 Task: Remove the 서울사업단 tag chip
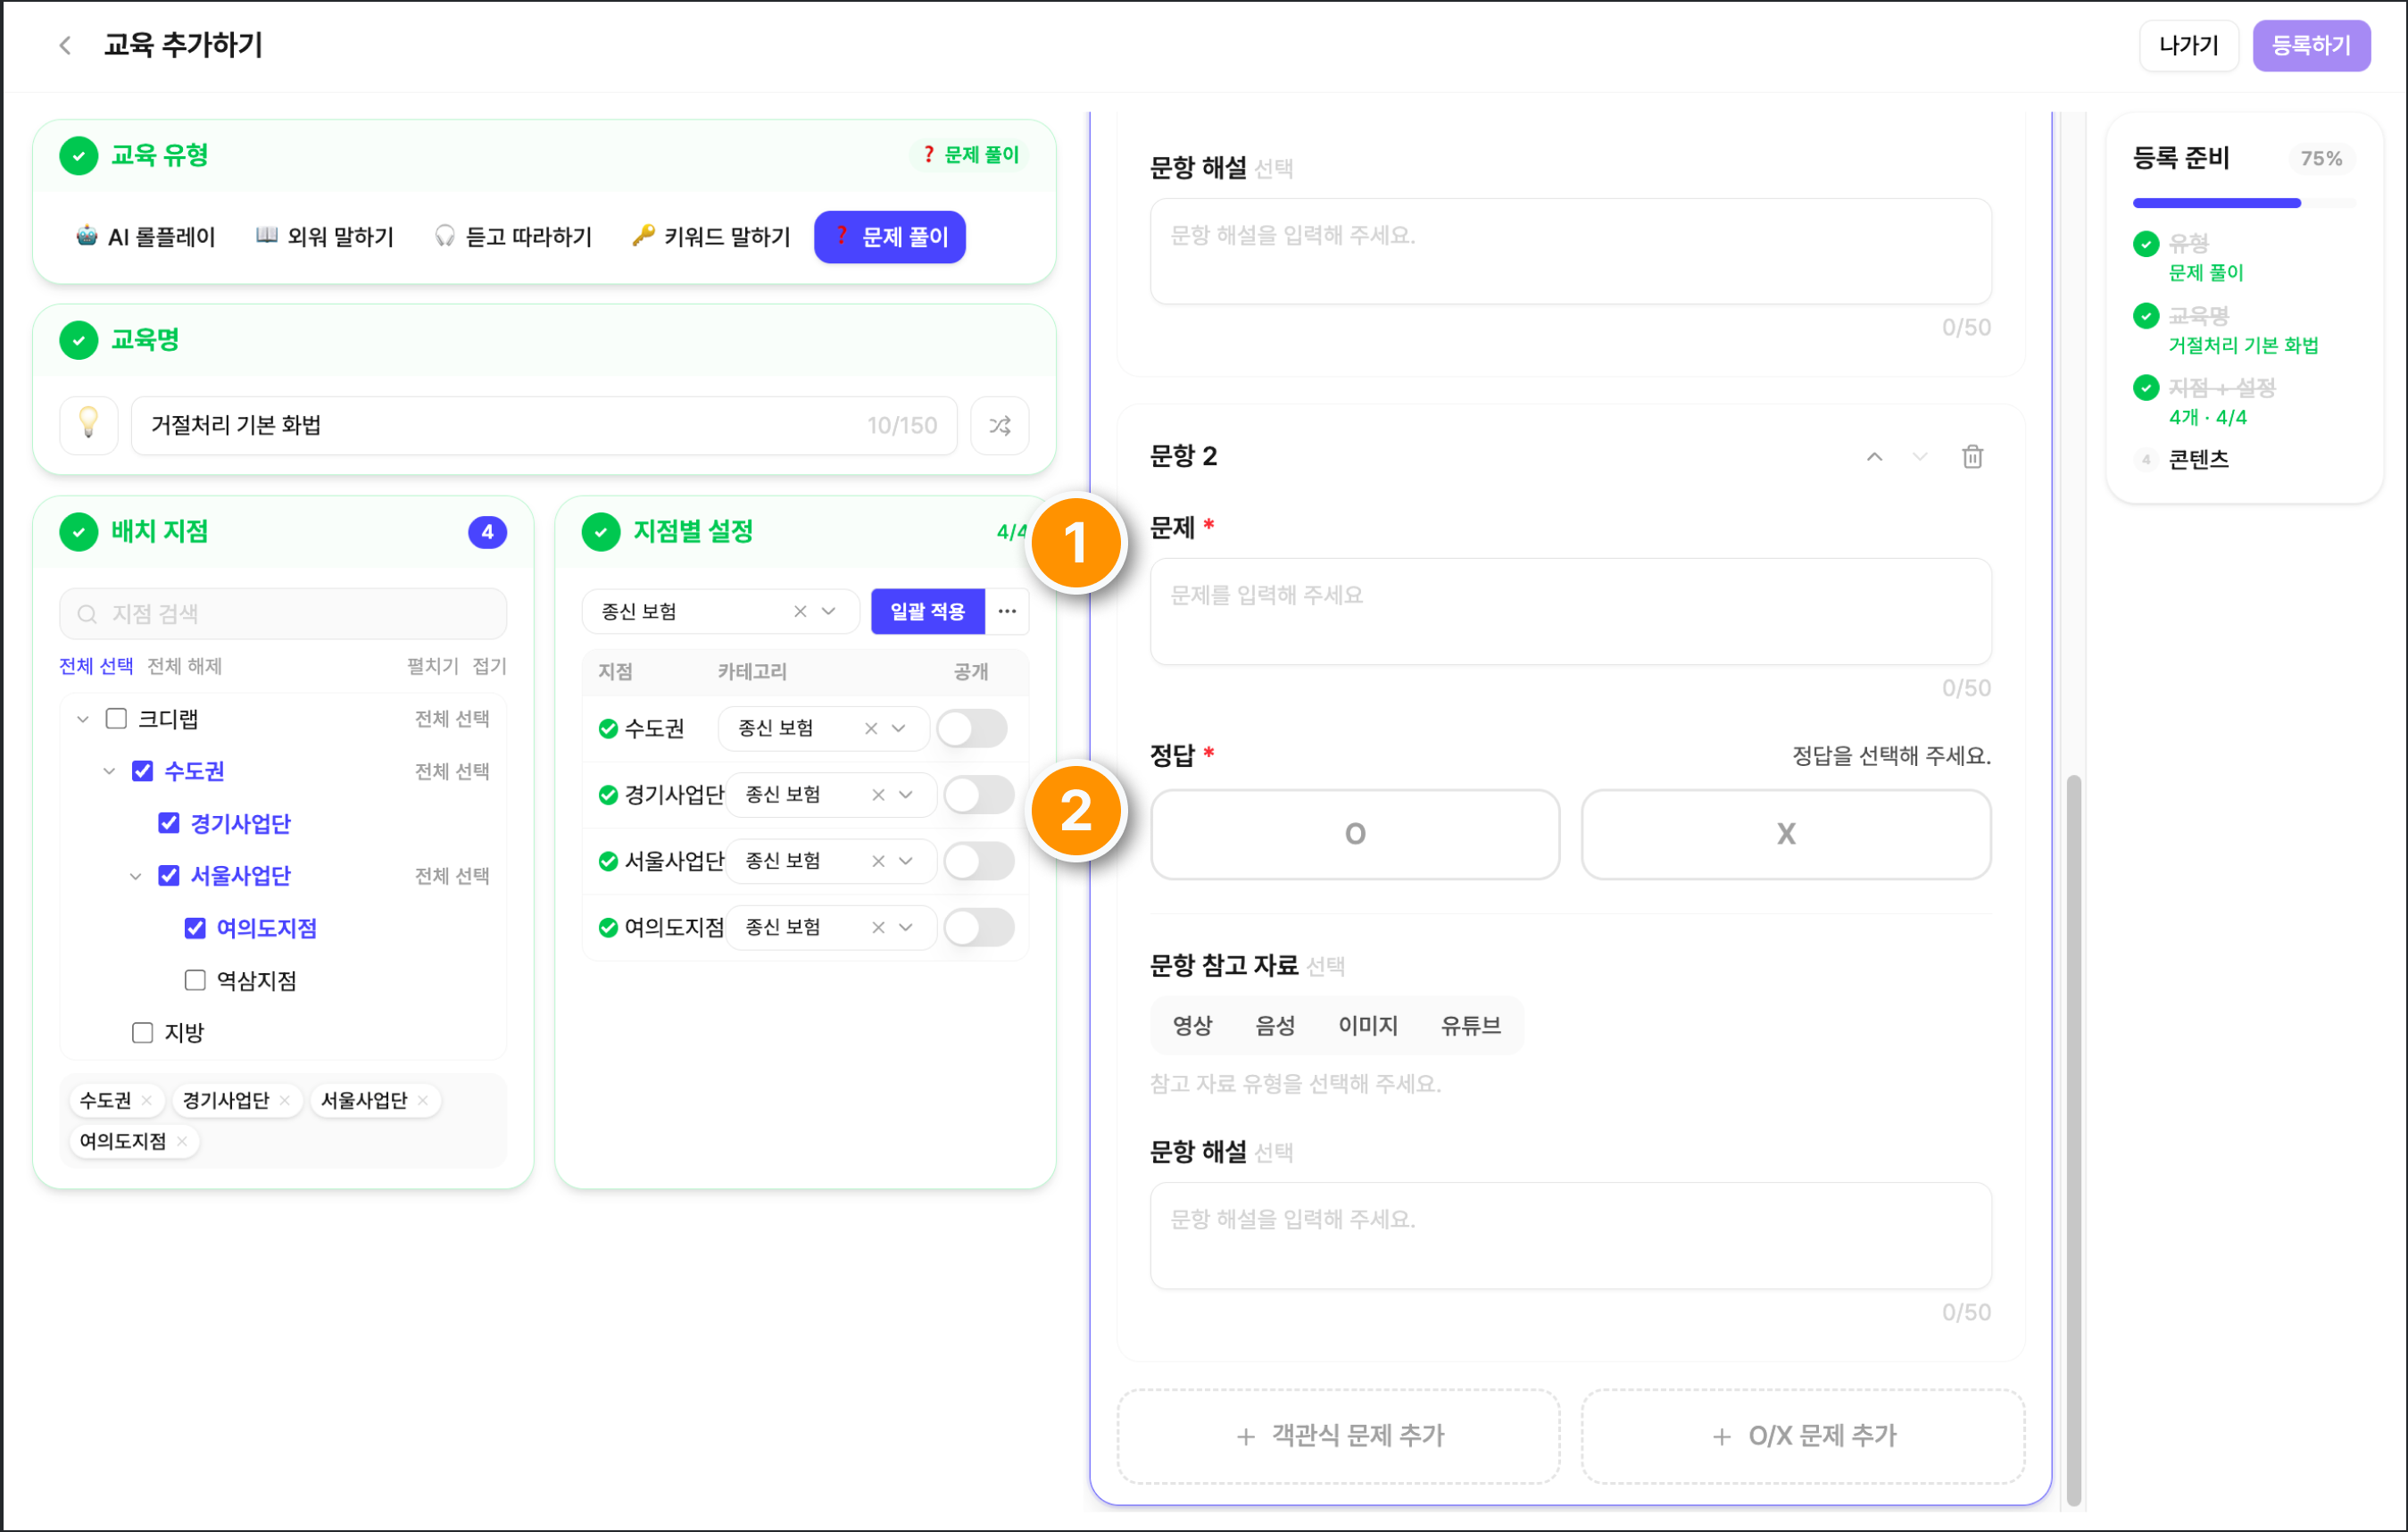coord(423,1100)
